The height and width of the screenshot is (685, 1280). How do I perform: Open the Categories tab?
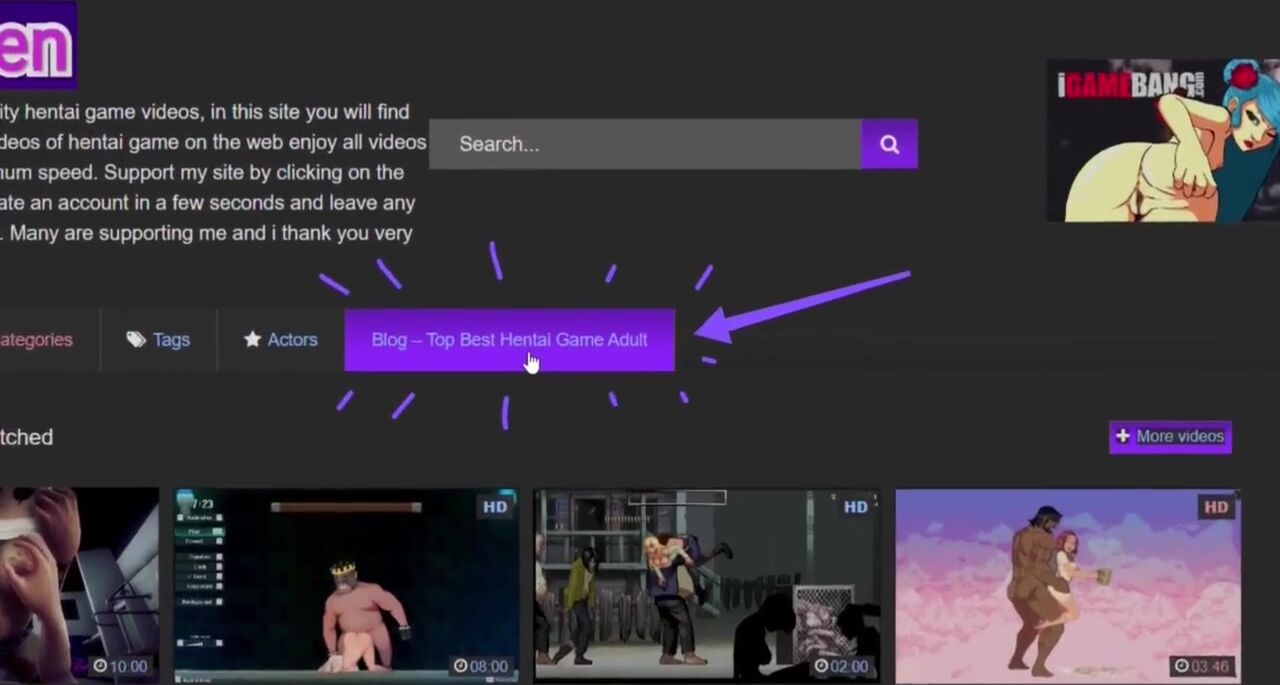pos(37,340)
